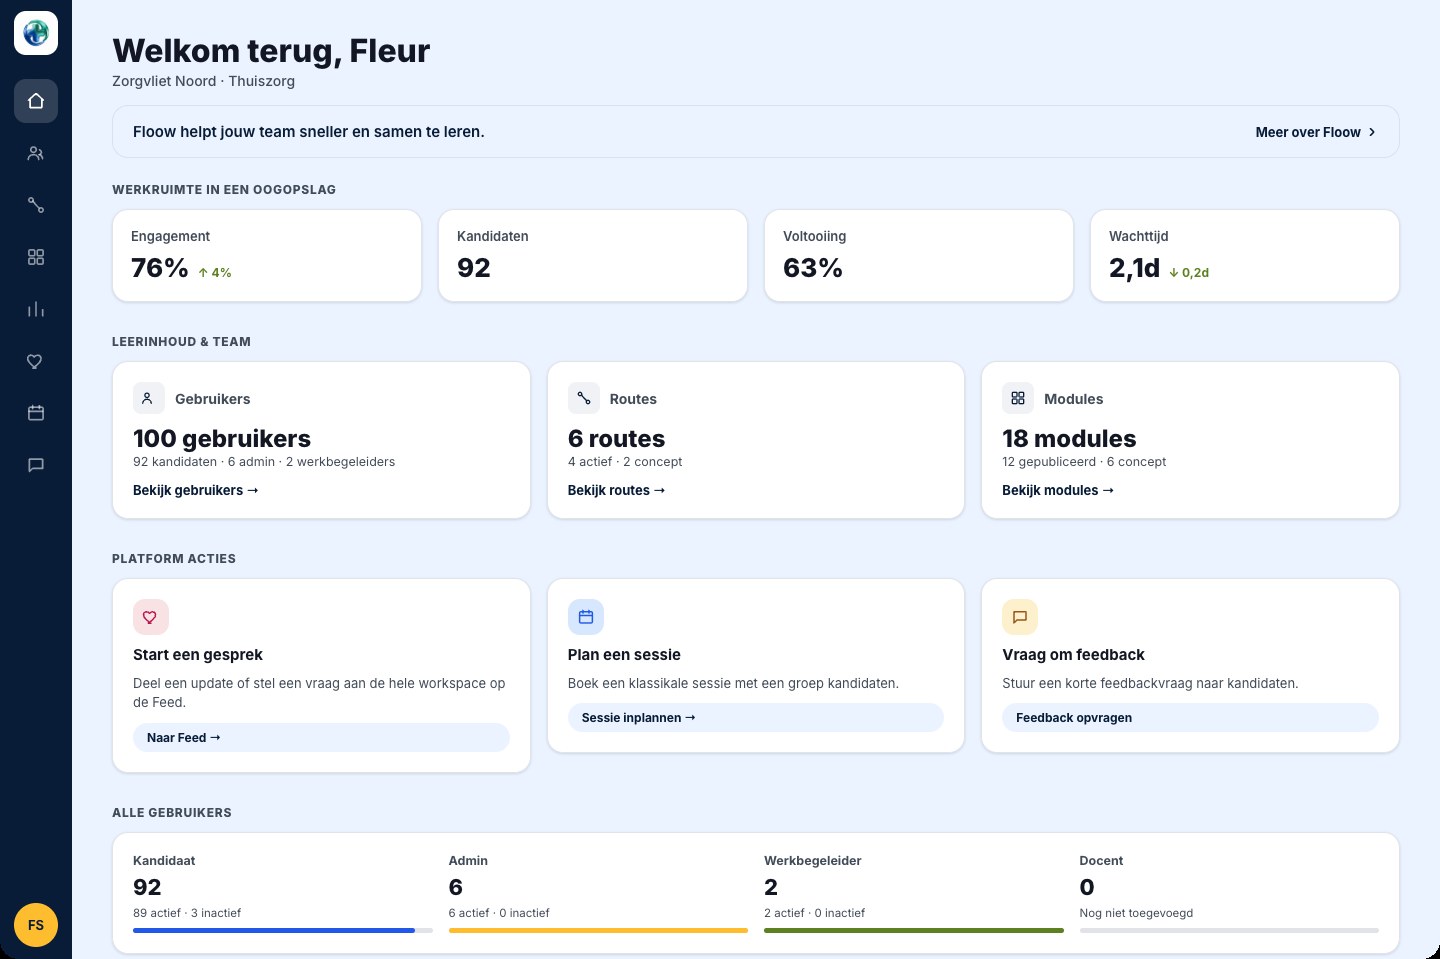Click the 'Floow helpt jouw team' banner text
1440x959 pixels.
(x=308, y=132)
